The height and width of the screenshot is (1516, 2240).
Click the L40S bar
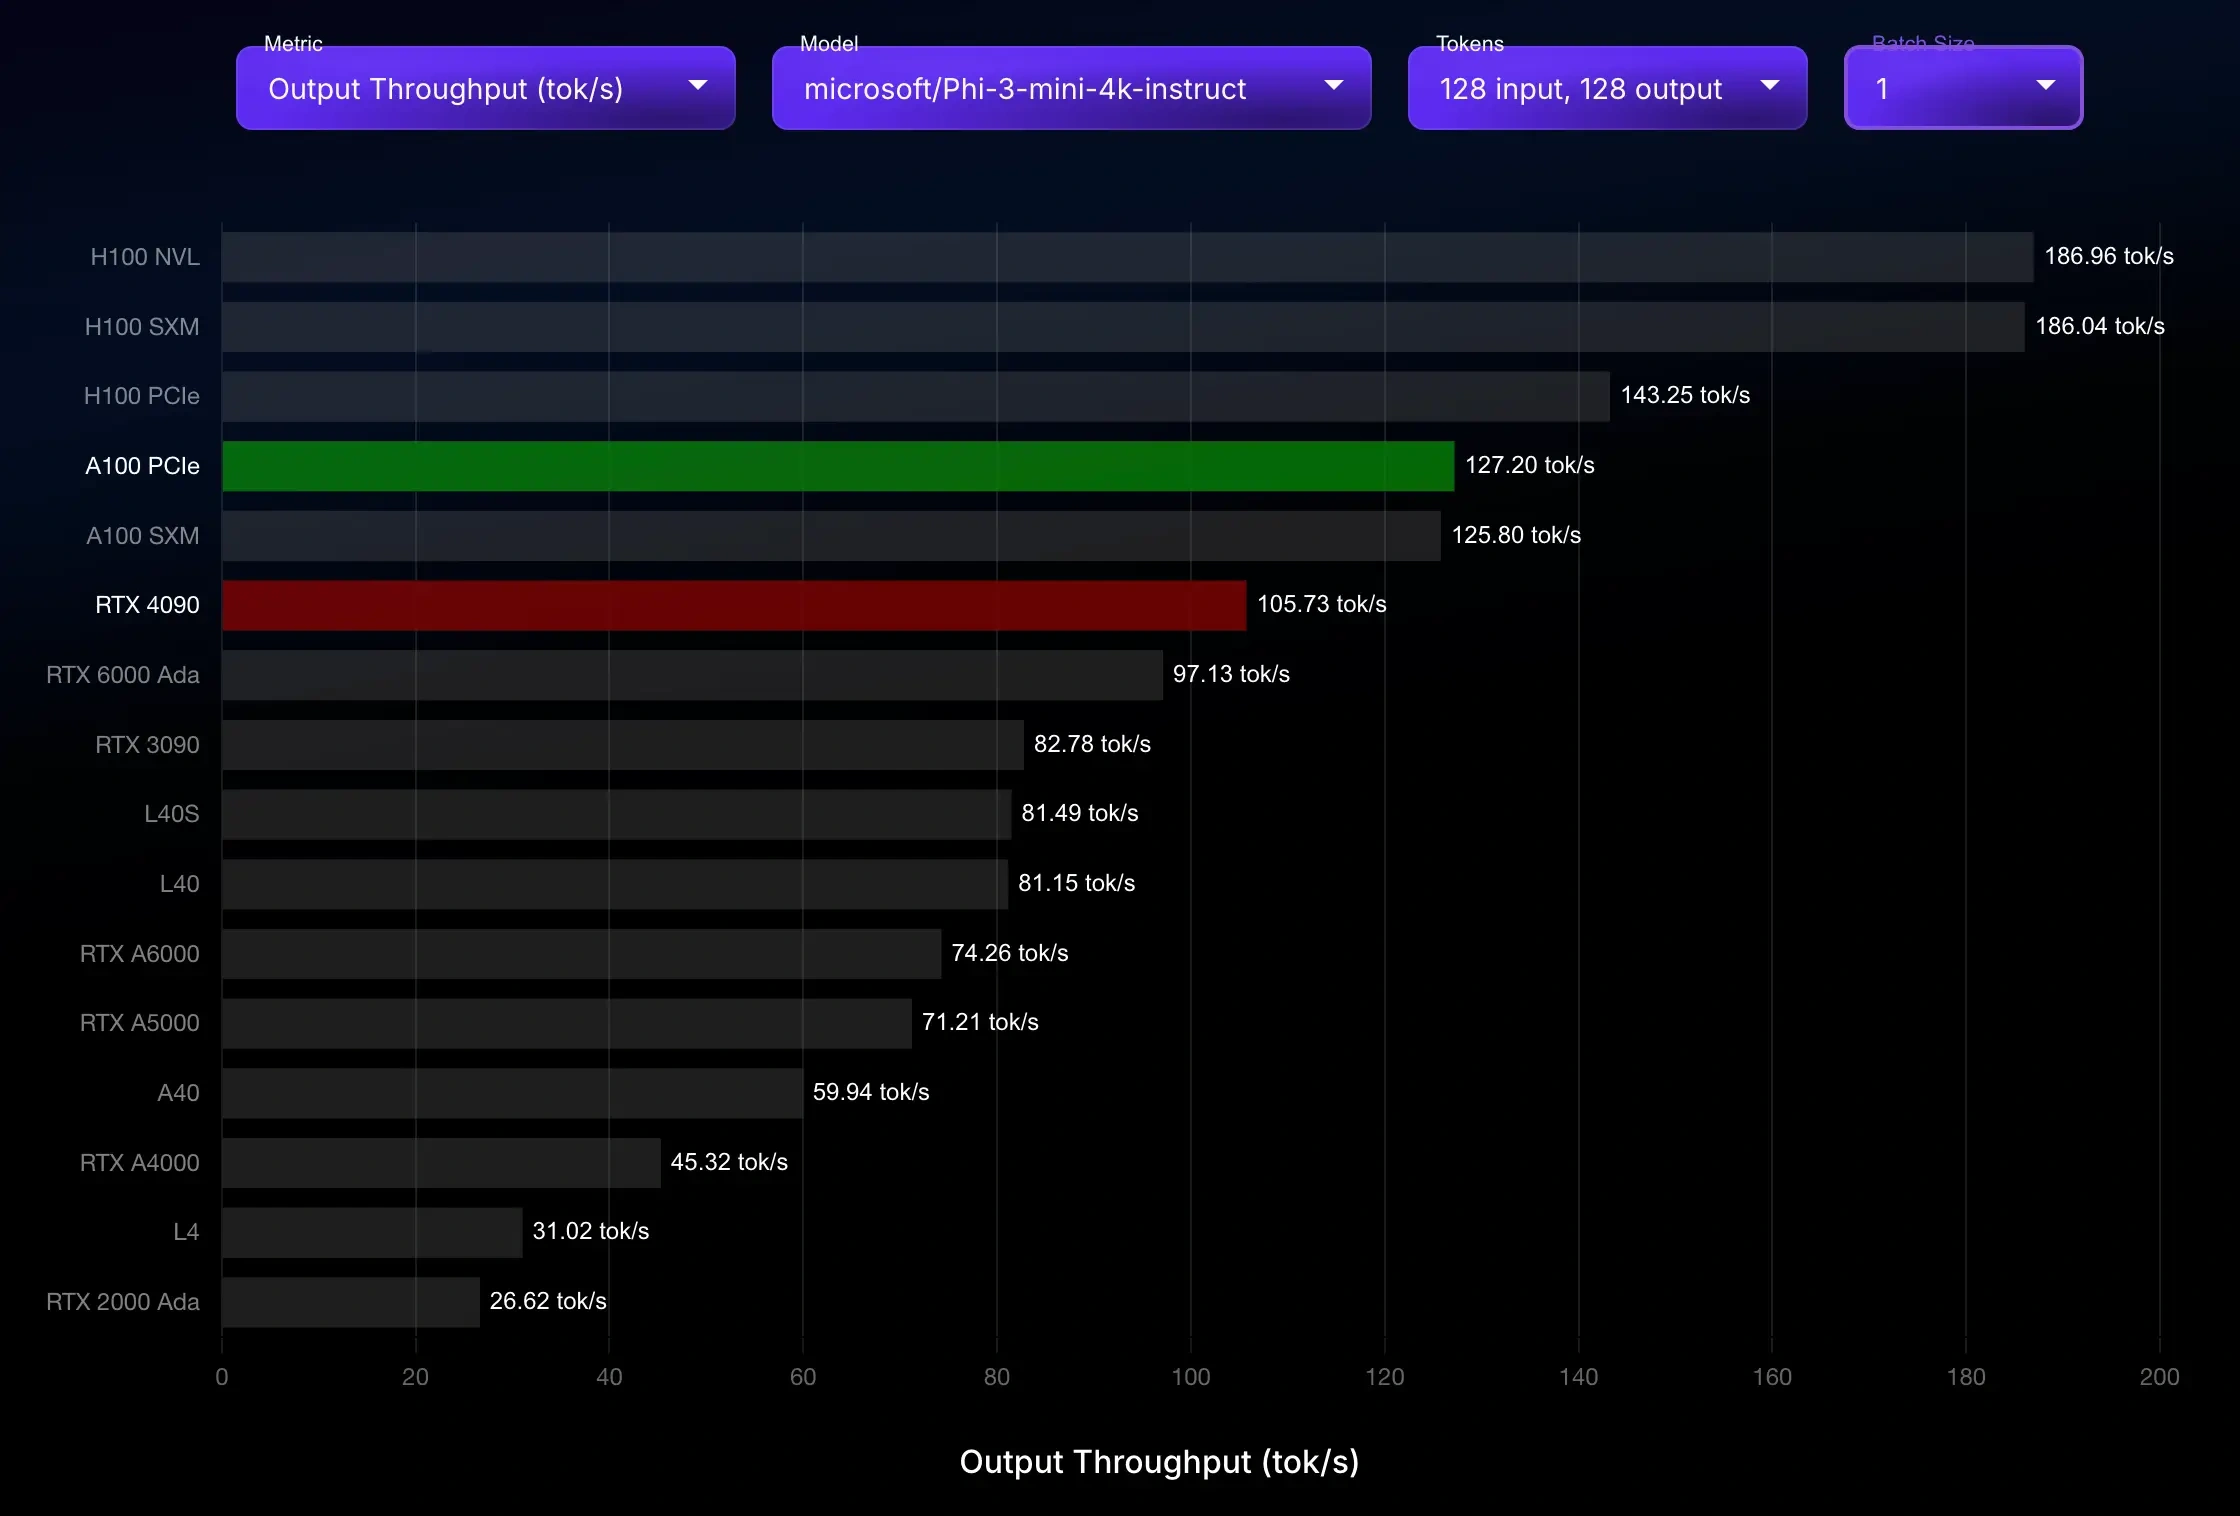[x=616, y=814]
